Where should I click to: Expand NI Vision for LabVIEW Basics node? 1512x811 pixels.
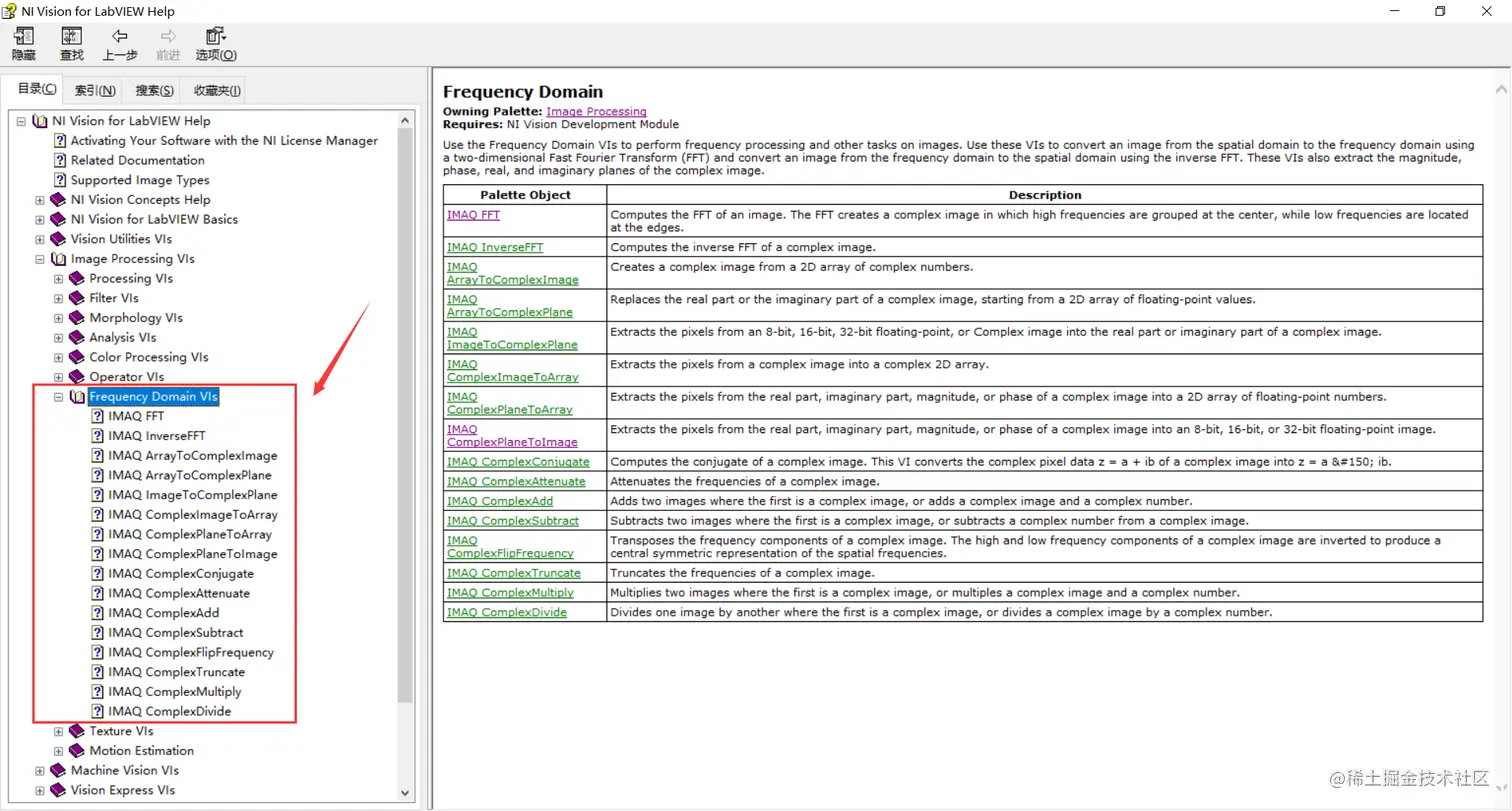tap(40, 219)
